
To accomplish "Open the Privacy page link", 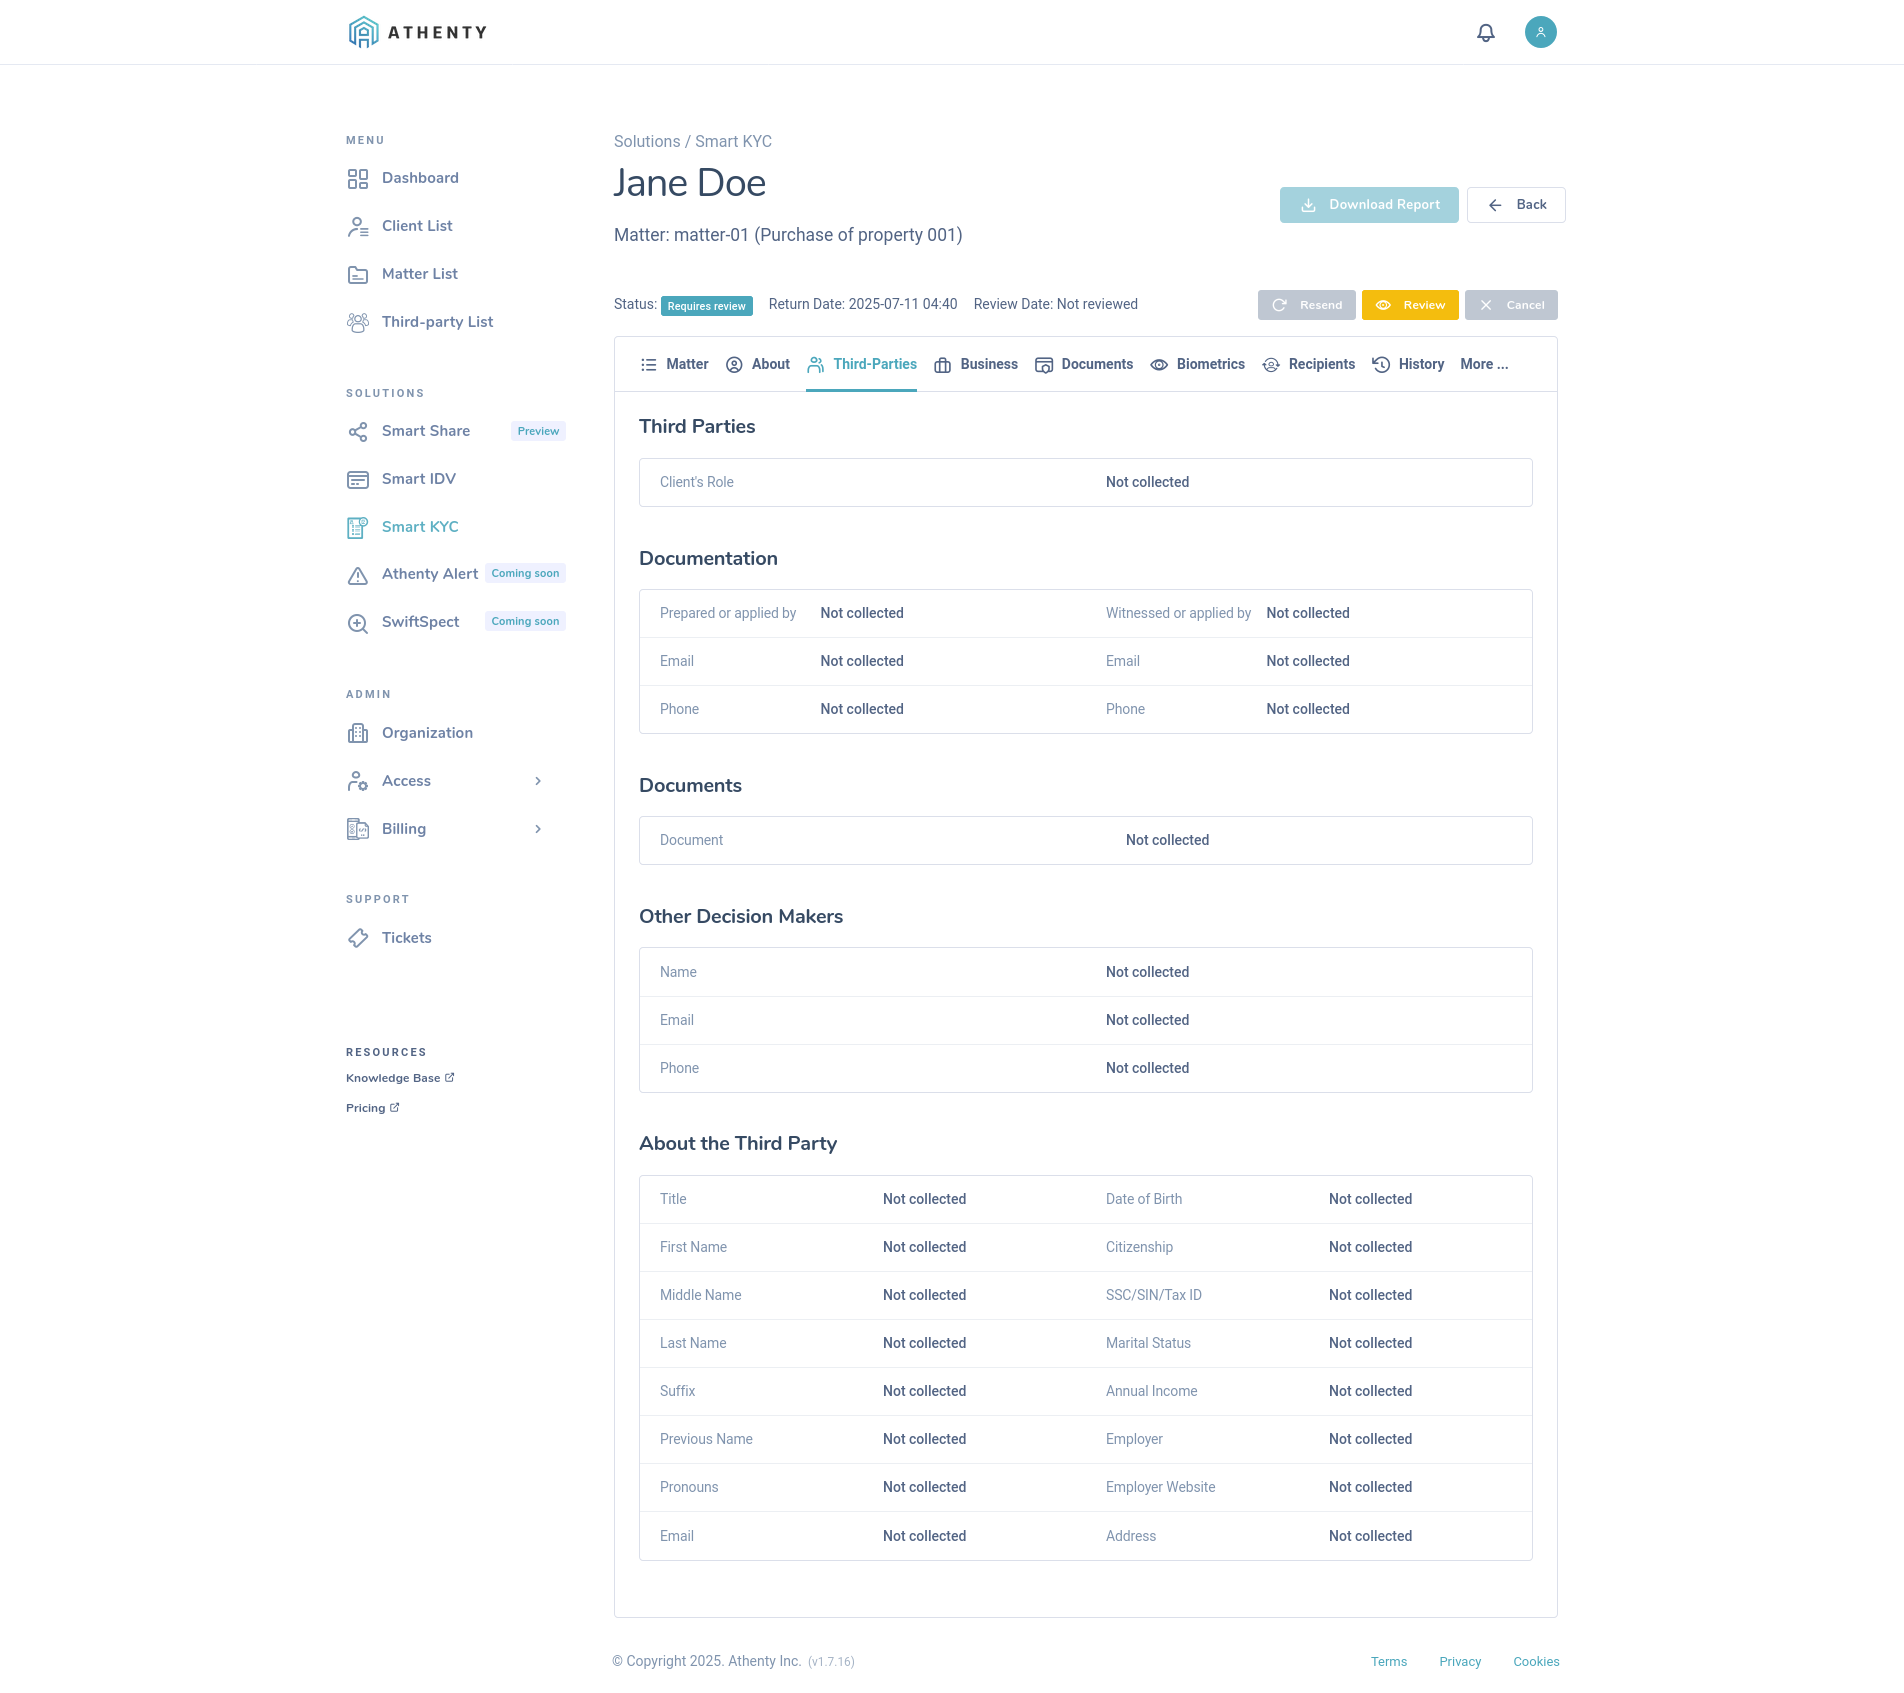I will [x=1460, y=1661].
